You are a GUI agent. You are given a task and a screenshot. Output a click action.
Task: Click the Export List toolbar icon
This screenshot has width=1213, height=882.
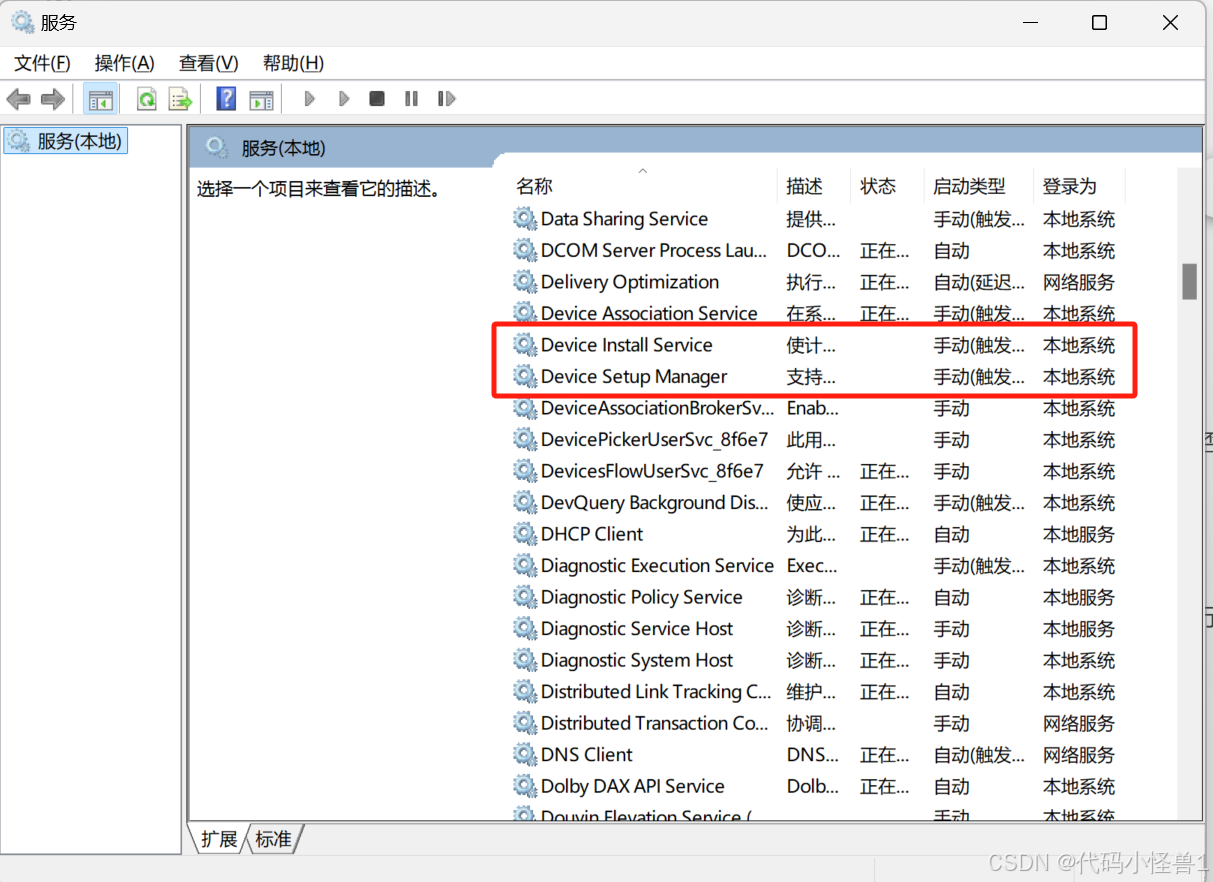[180, 99]
